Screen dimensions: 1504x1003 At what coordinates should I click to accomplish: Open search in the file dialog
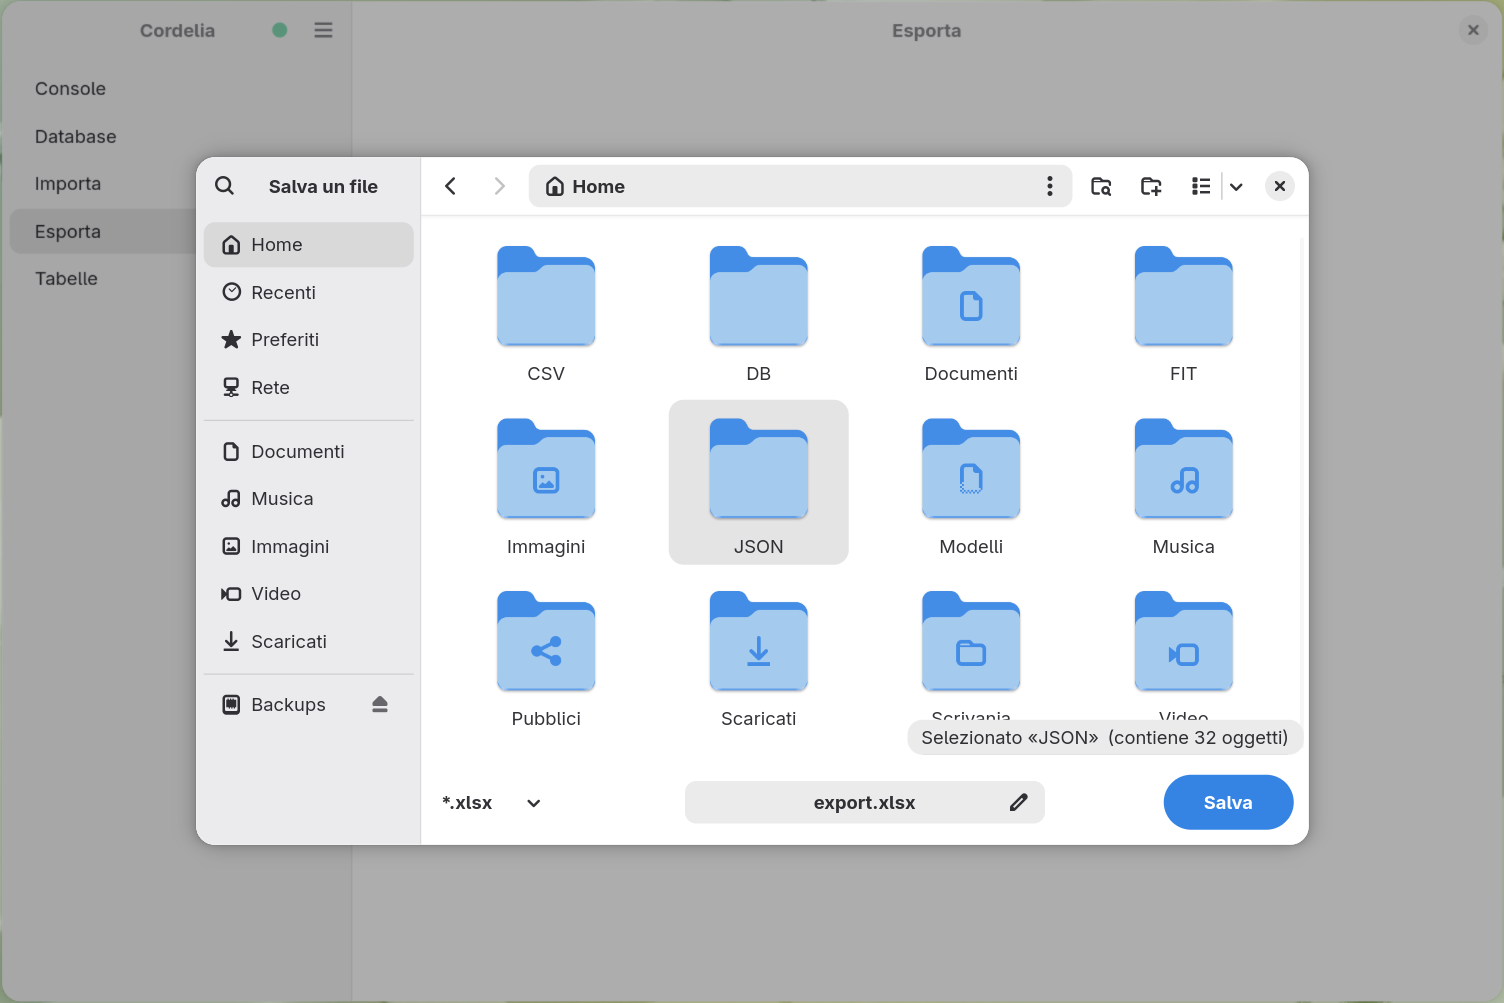[225, 186]
